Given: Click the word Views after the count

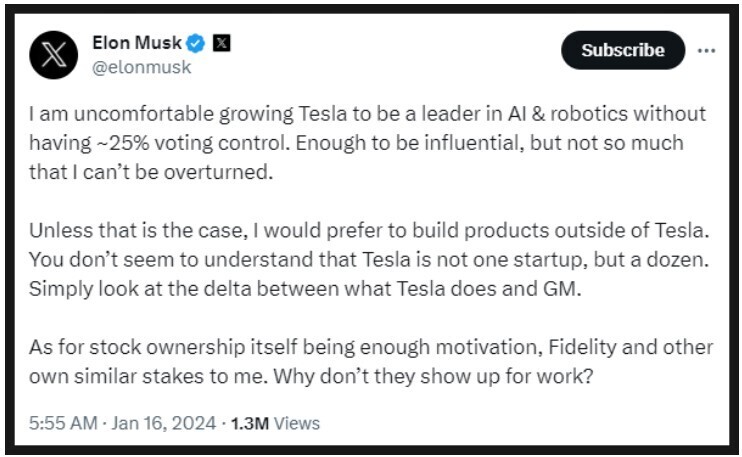Looking at the screenshot, I should (297, 423).
